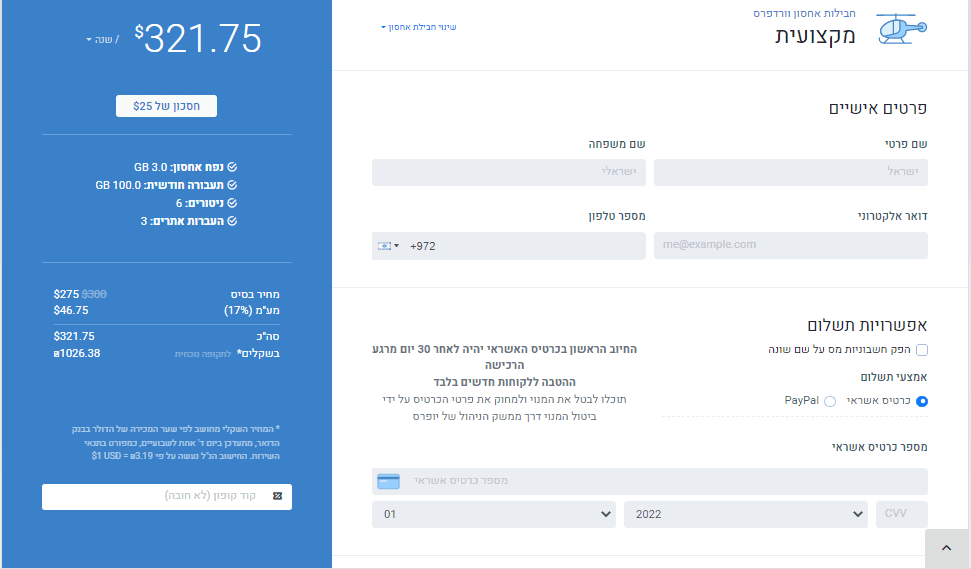971x569 pixels.
Task: Click the $321.75 price heading
Action: [x=198, y=39]
